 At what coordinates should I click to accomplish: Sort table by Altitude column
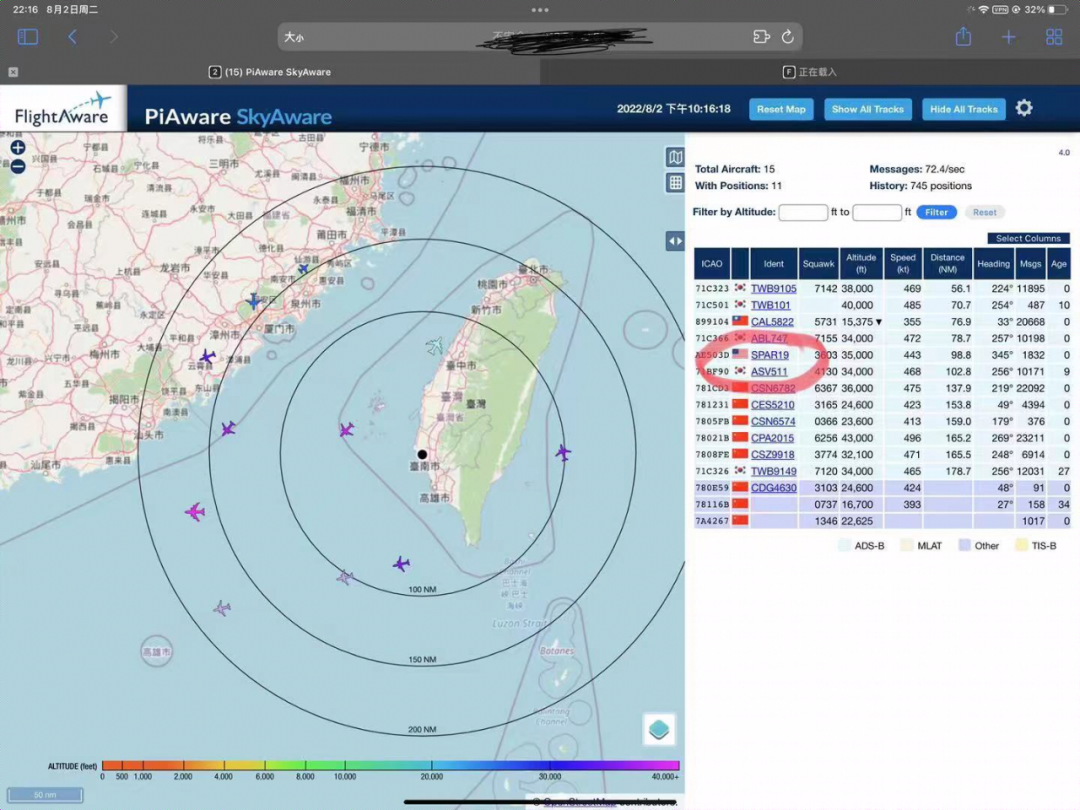[861, 263]
